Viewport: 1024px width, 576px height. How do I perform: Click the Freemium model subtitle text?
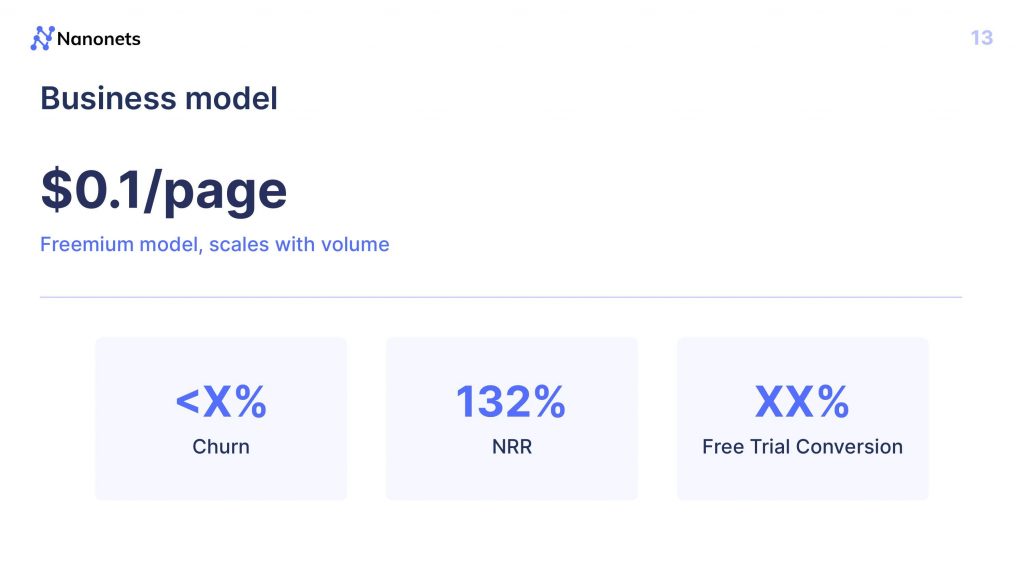pos(215,244)
